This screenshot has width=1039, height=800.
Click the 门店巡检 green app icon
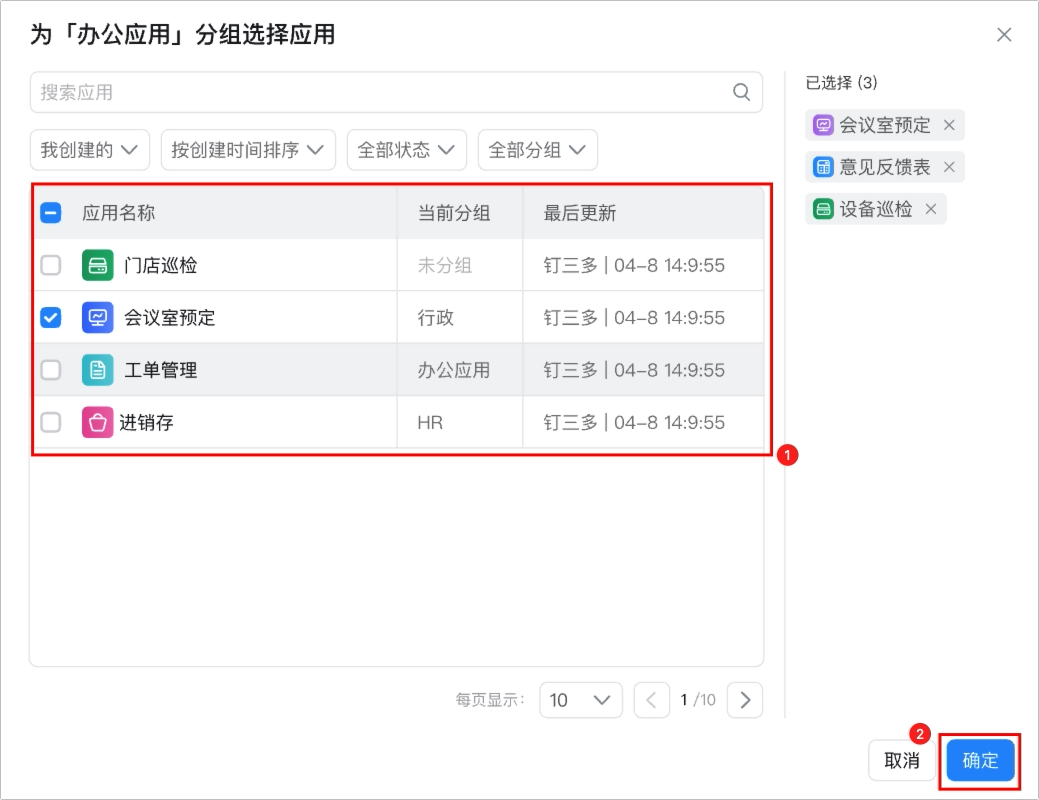click(x=97, y=265)
